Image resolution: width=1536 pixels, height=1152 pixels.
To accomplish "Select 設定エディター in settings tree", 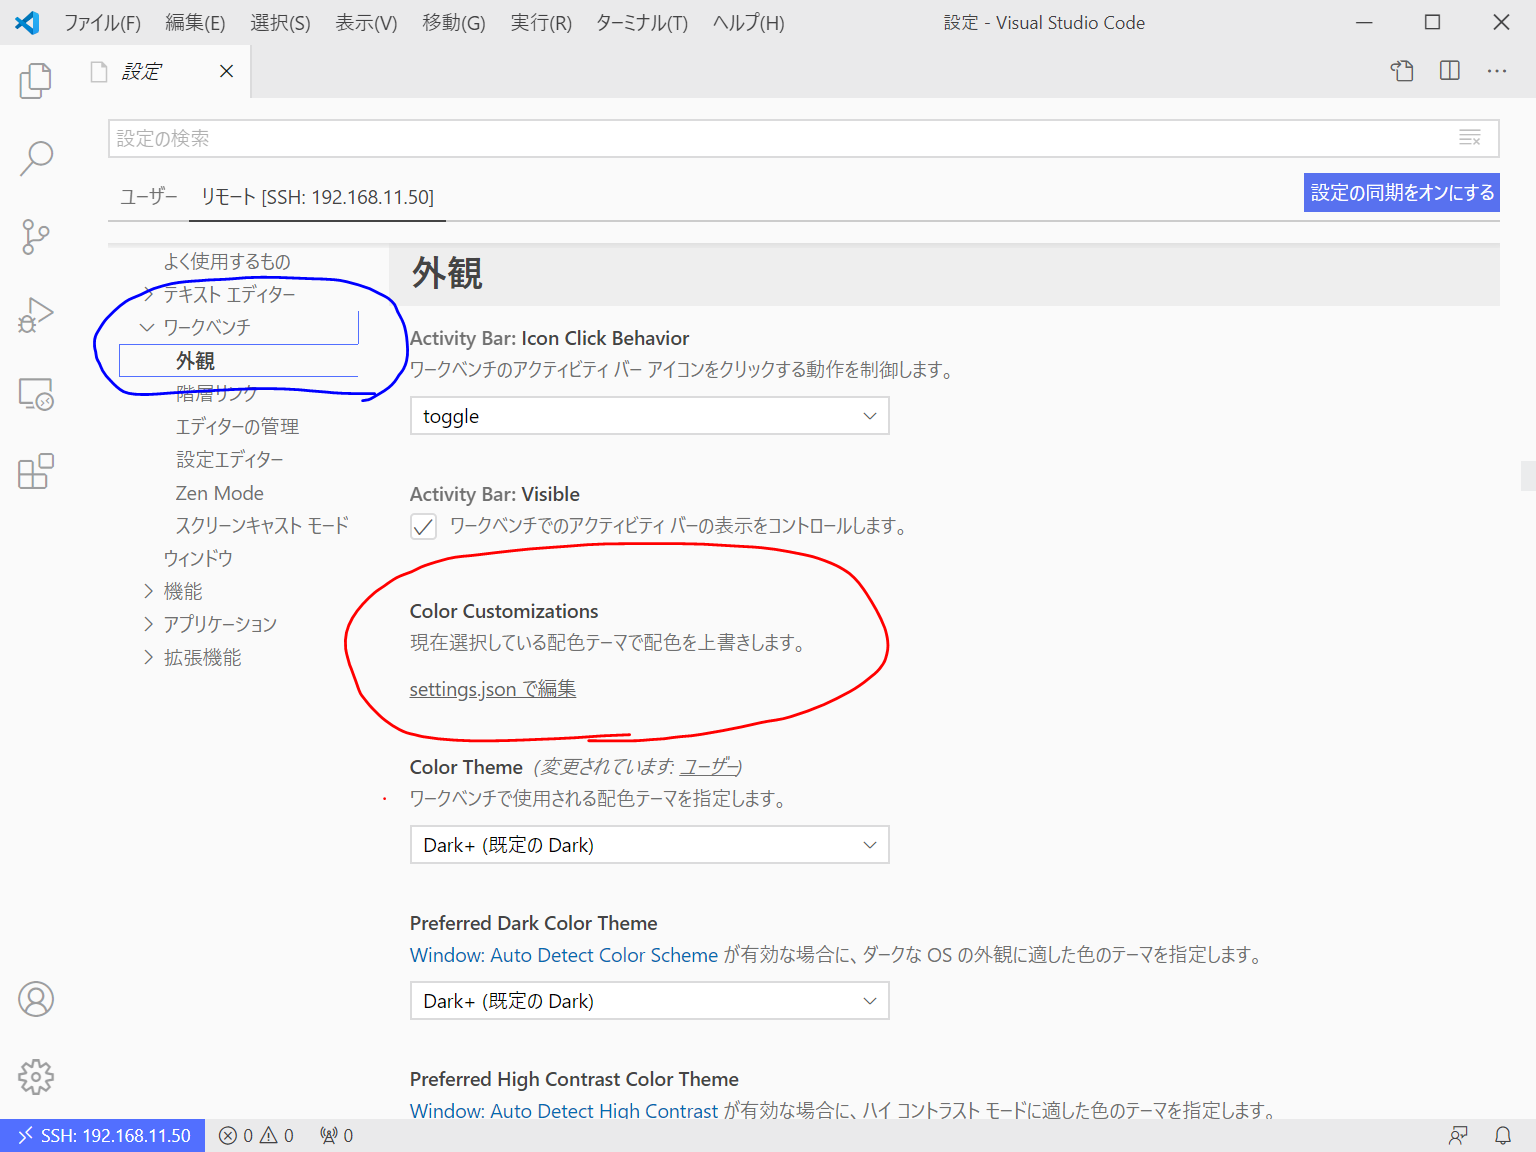I will pyautogui.click(x=230, y=459).
